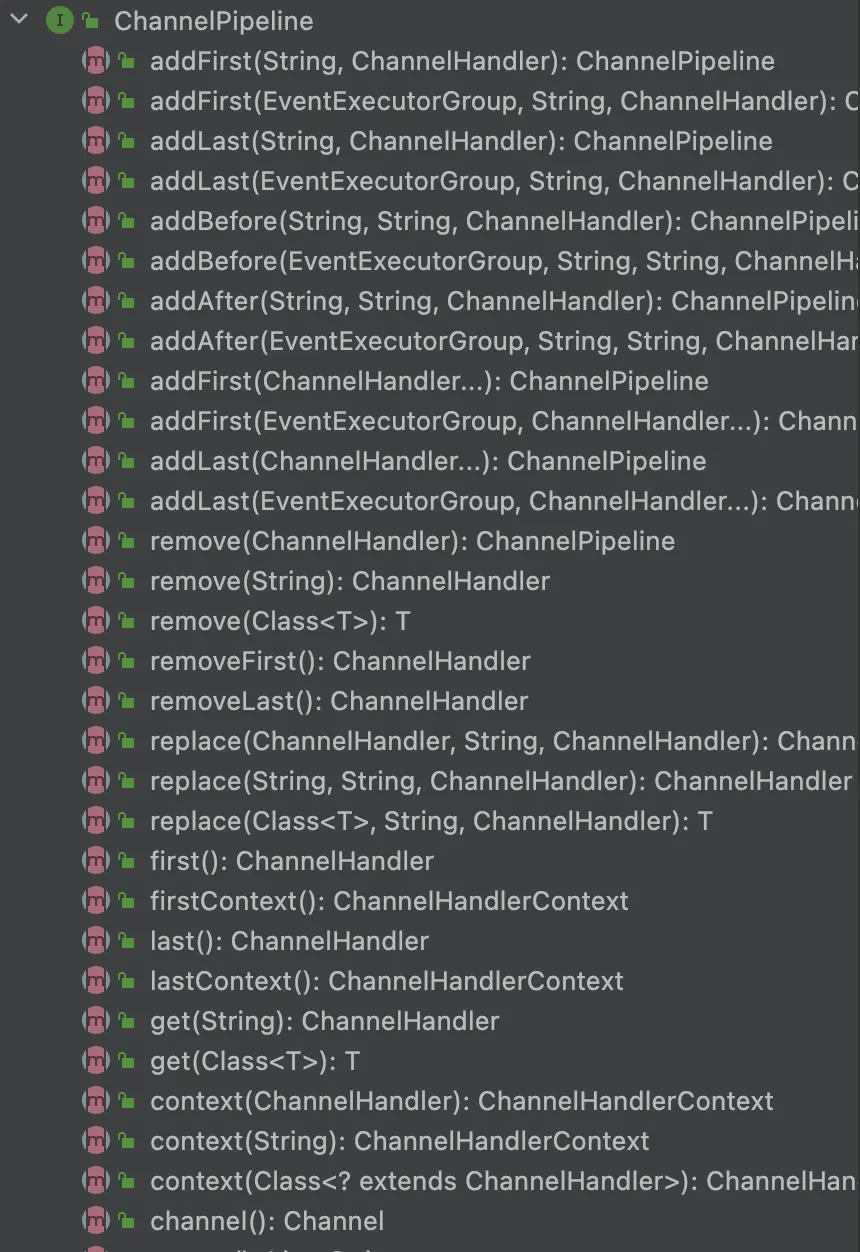The width and height of the screenshot is (860, 1252).
Task: Select remove(String): ChannelHandler method
Action: click(x=349, y=581)
